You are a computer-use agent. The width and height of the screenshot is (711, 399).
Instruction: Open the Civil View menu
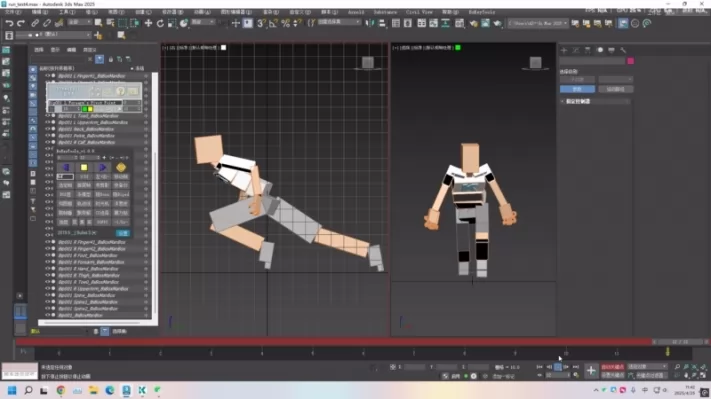click(x=419, y=12)
